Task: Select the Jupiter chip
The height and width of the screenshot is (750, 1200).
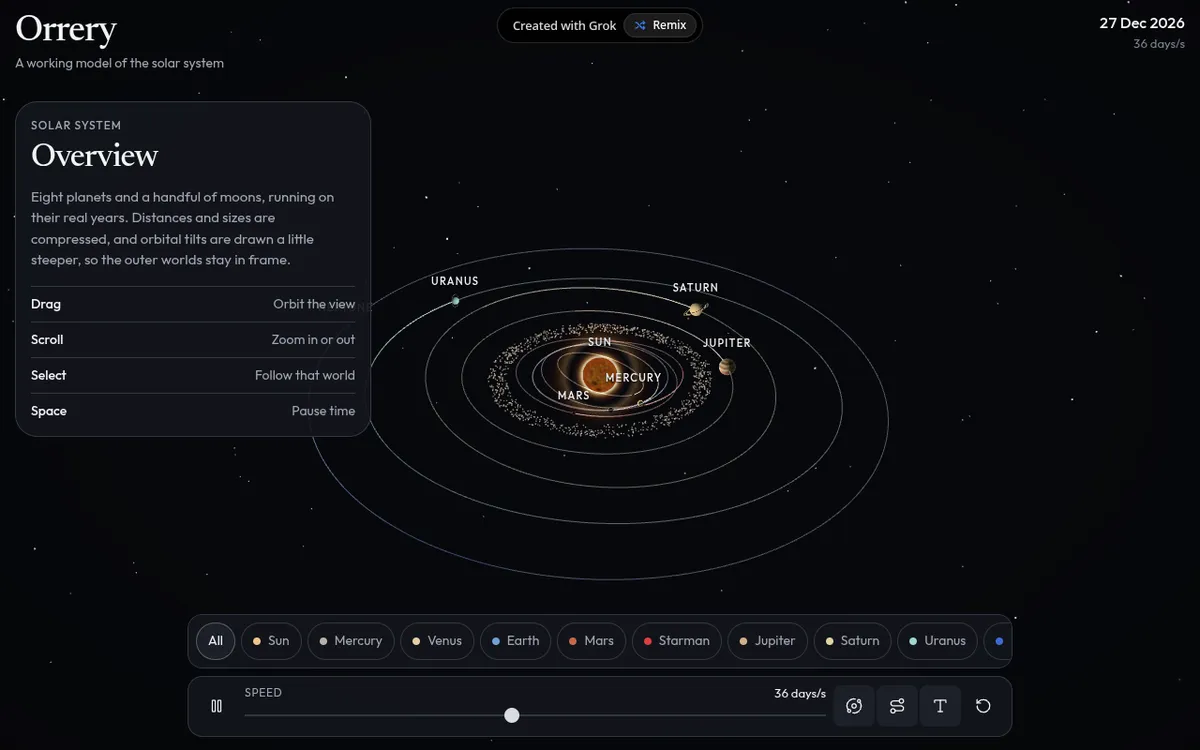Action: point(768,641)
